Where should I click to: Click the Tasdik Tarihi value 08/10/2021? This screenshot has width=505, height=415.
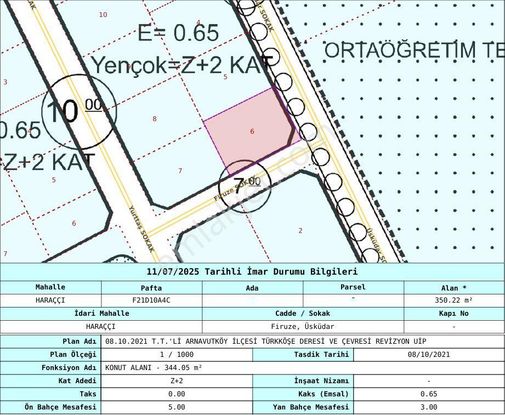click(429, 354)
